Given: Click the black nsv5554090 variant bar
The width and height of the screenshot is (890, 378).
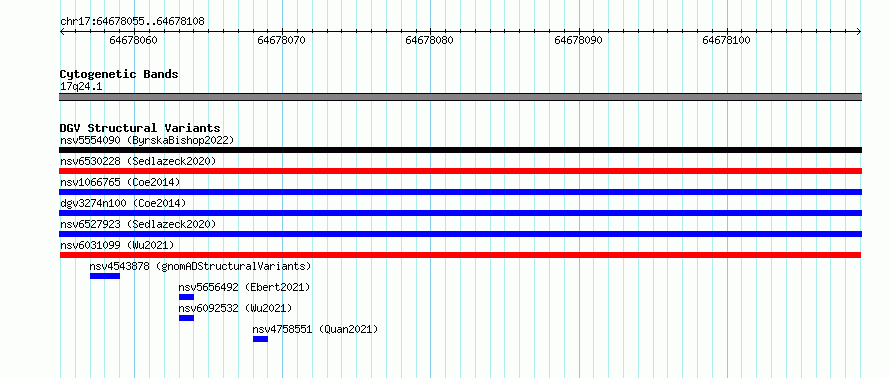Looking at the screenshot, I should tap(460, 150).
